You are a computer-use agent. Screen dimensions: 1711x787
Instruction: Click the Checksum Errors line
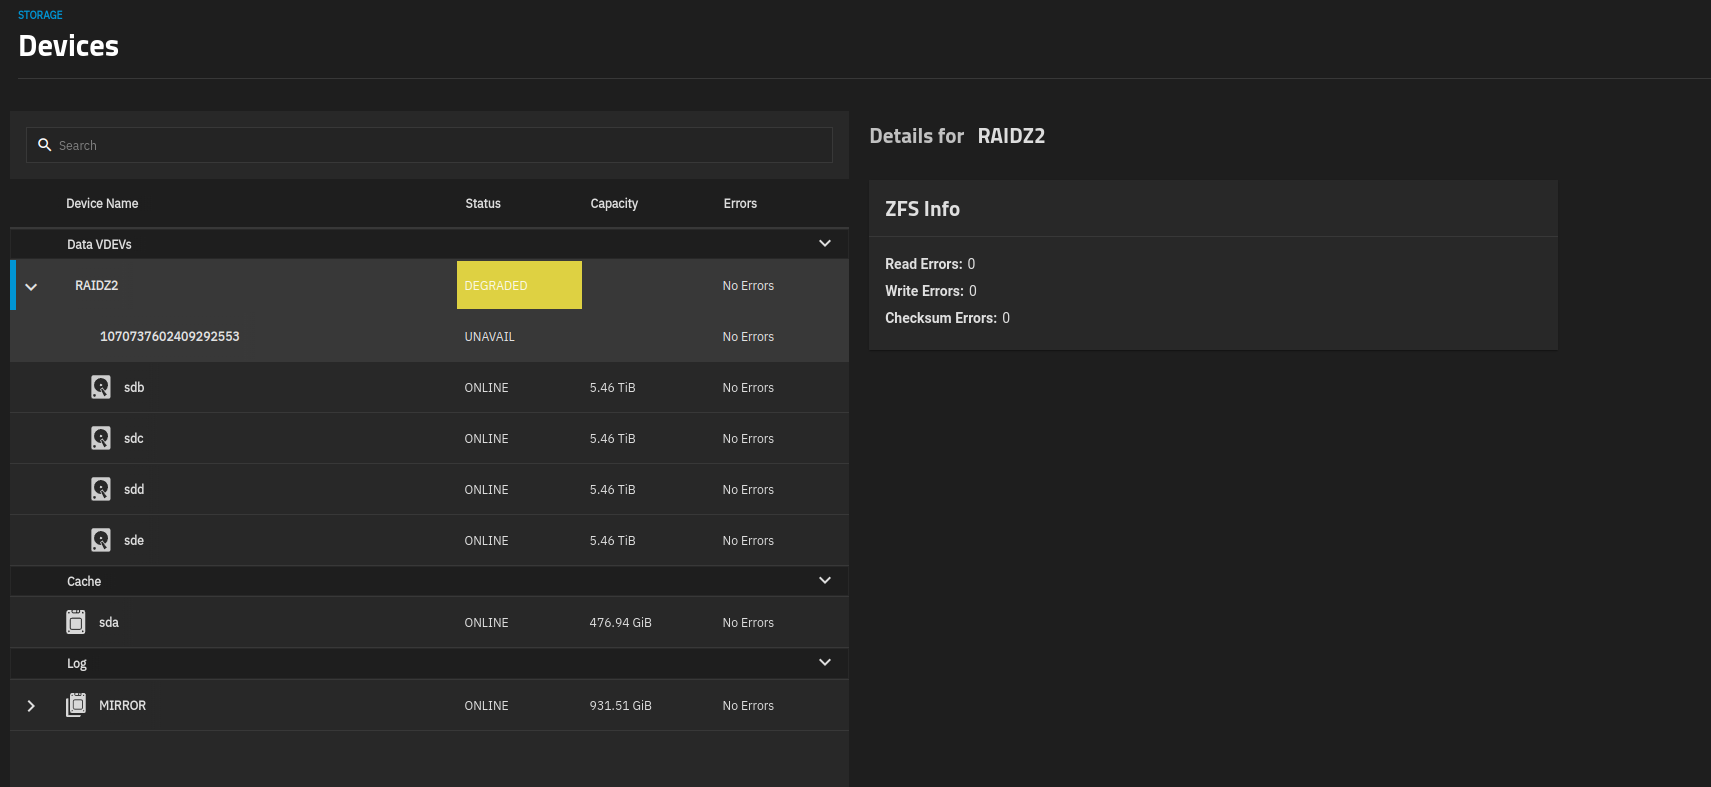pos(947,318)
